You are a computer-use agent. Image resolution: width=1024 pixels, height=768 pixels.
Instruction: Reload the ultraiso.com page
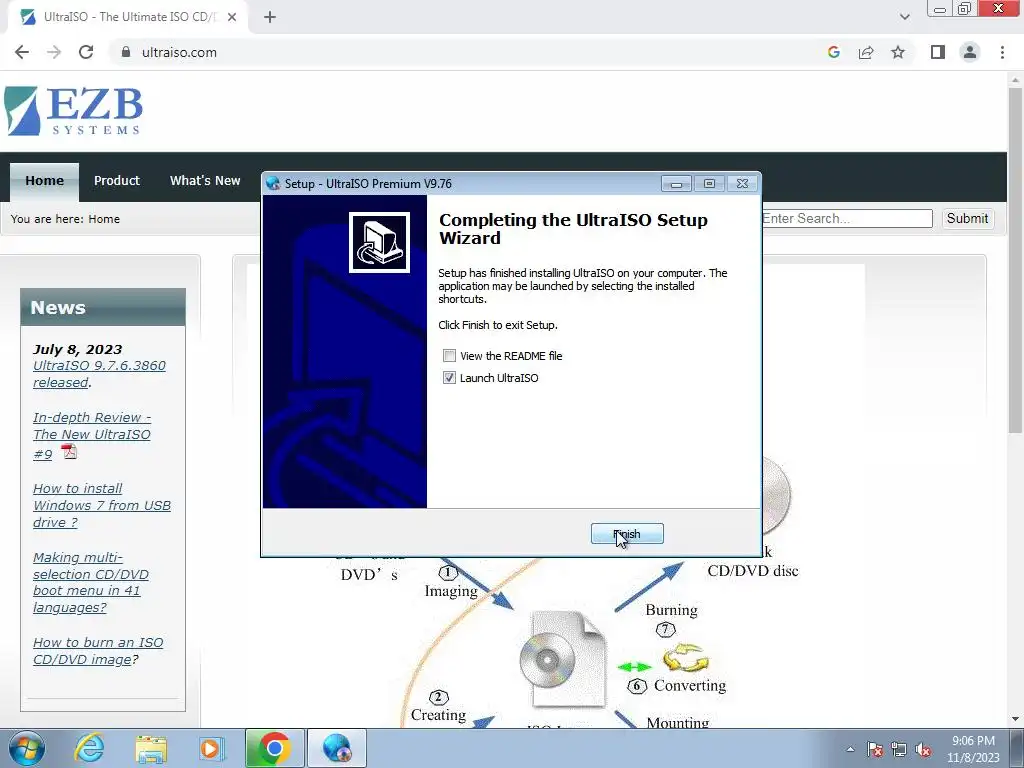pyautogui.click(x=86, y=52)
